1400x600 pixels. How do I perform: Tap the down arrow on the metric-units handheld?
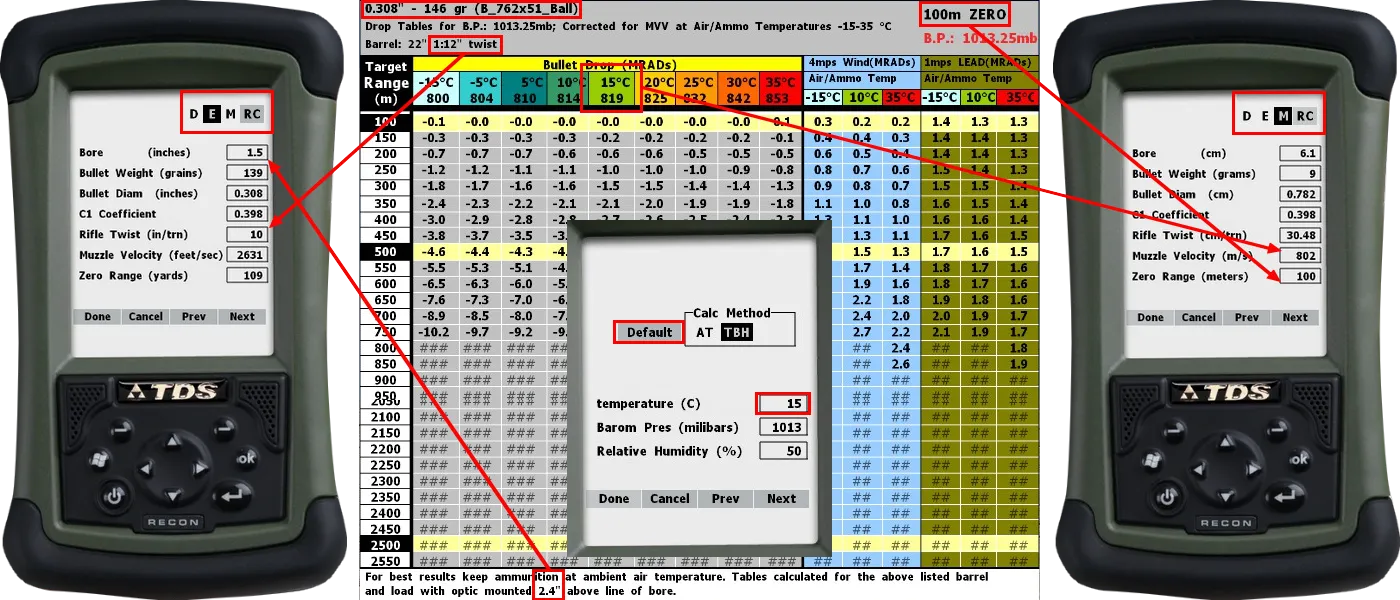point(1226,494)
